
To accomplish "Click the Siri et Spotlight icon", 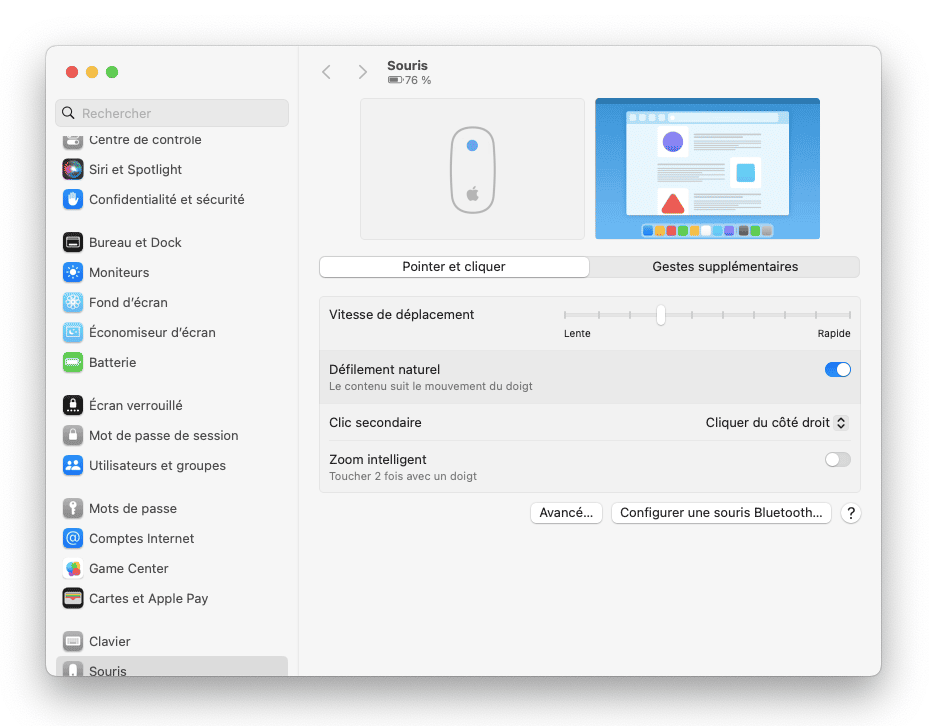I will click(x=73, y=169).
